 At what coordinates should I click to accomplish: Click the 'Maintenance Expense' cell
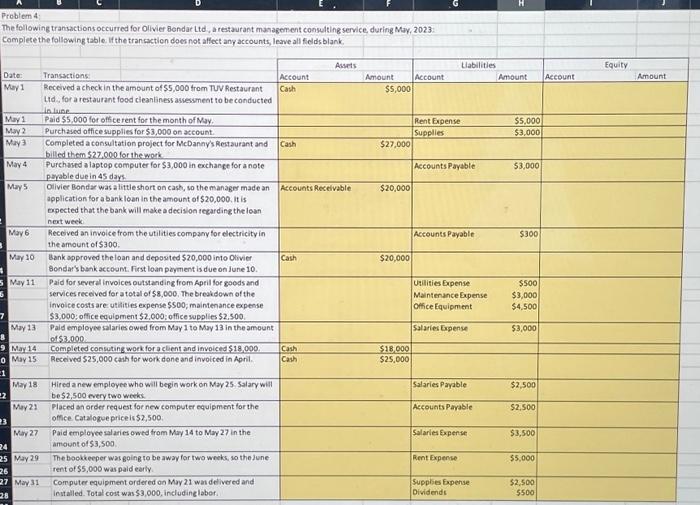pos(450,295)
